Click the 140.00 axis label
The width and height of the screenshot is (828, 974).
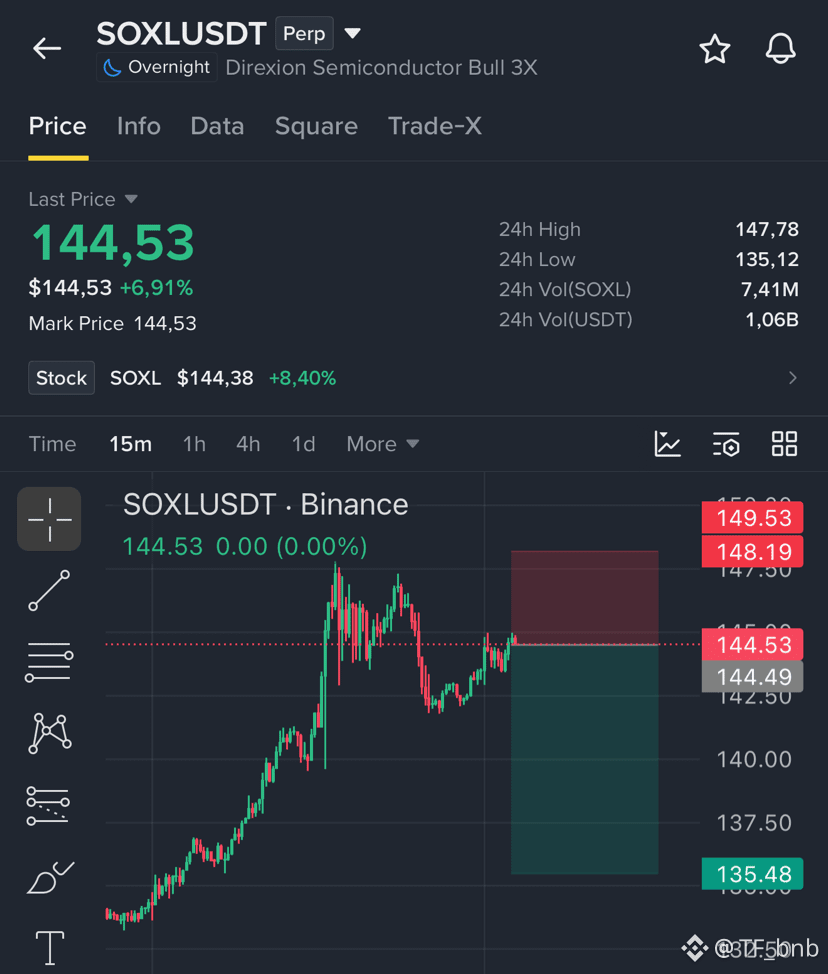(754, 759)
